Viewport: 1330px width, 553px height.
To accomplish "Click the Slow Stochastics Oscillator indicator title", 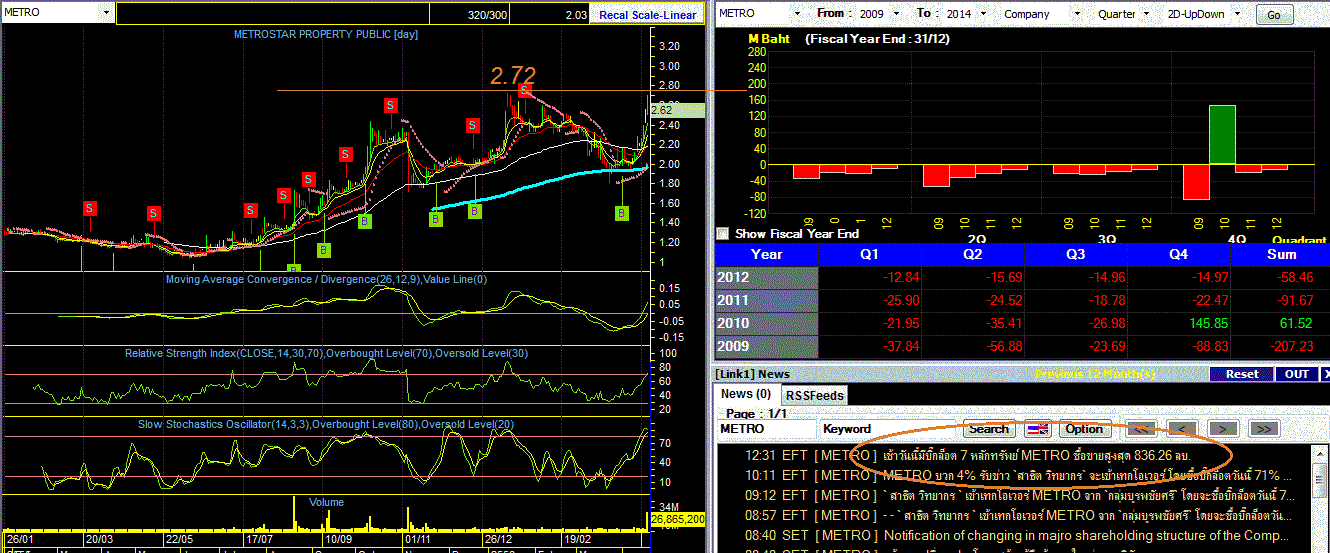I will (326, 424).
